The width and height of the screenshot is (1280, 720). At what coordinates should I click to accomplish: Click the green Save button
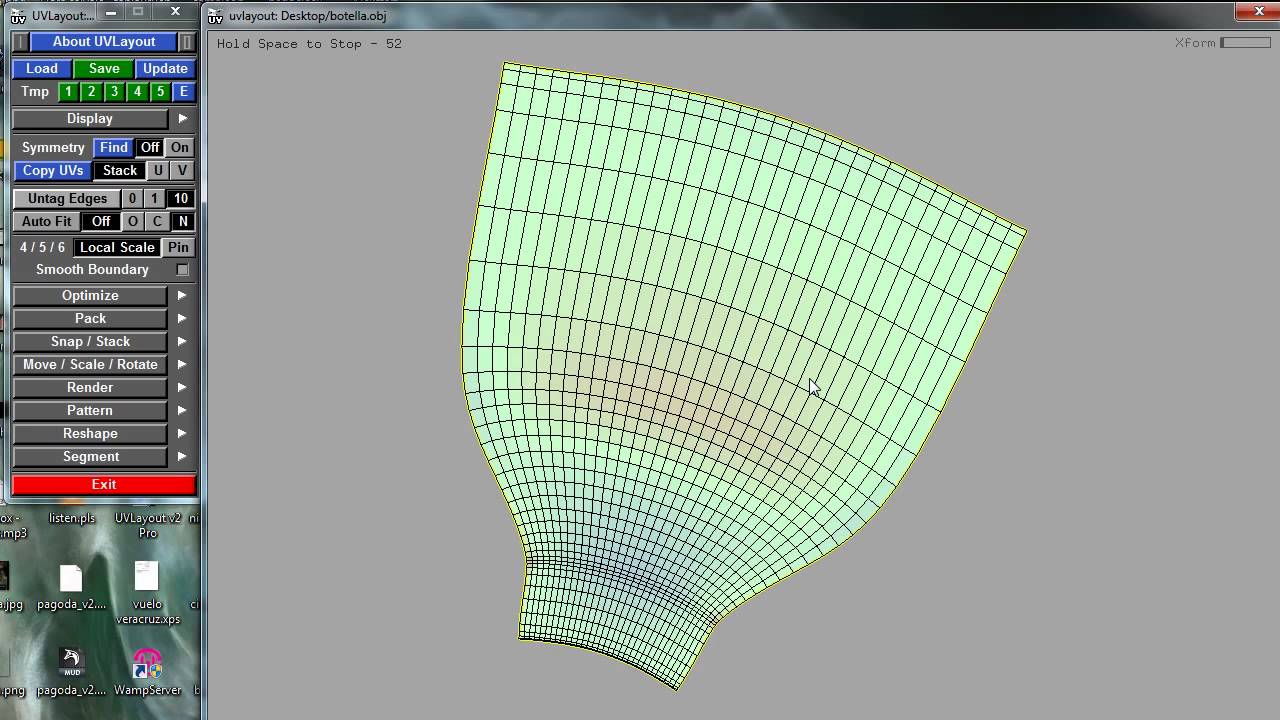[x=104, y=68]
